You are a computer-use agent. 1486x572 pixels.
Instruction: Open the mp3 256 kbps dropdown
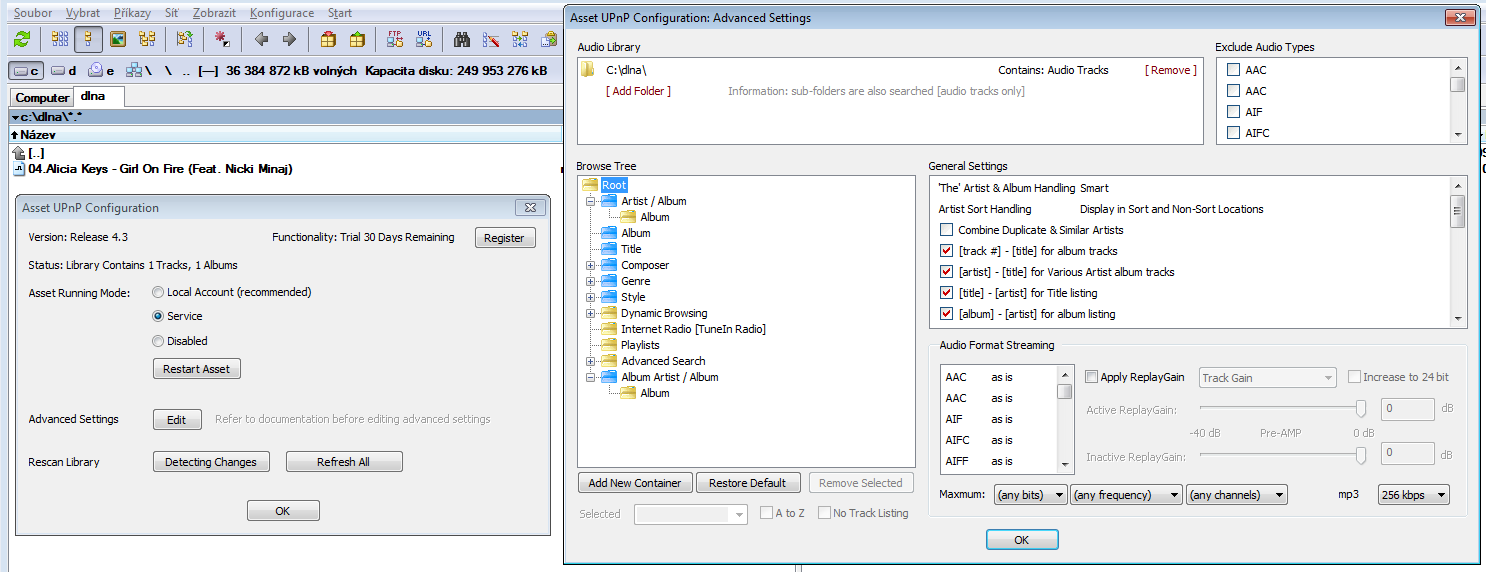[1413, 495]
